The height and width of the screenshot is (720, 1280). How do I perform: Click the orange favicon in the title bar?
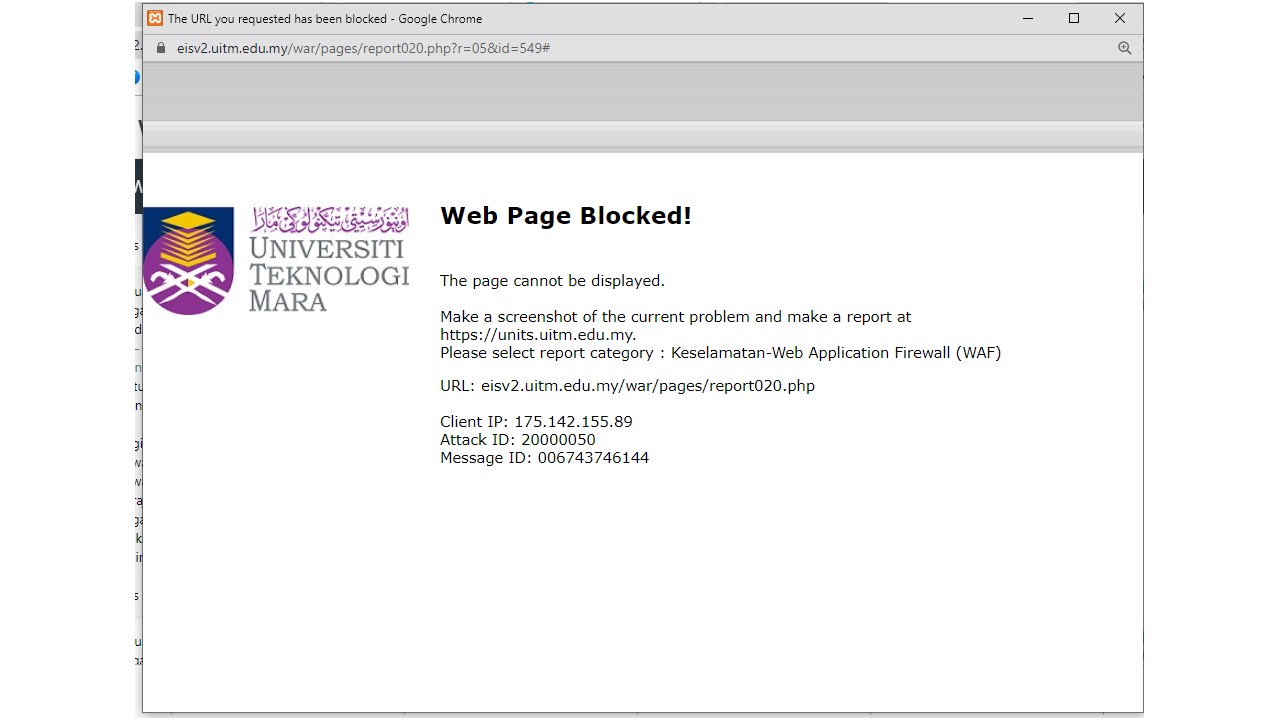tap(155, 18)
